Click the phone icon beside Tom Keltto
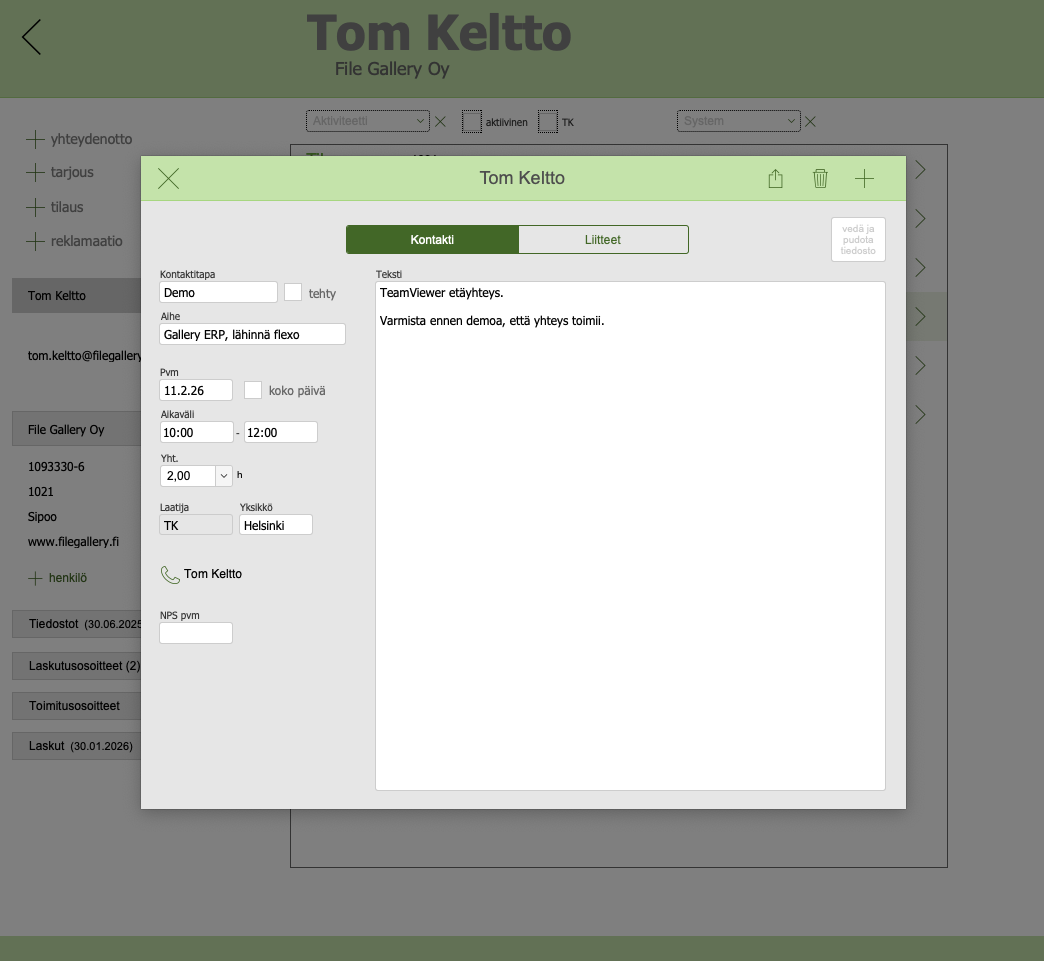The height and width of the screenshot is (961, 1044). tap(169, 575)
